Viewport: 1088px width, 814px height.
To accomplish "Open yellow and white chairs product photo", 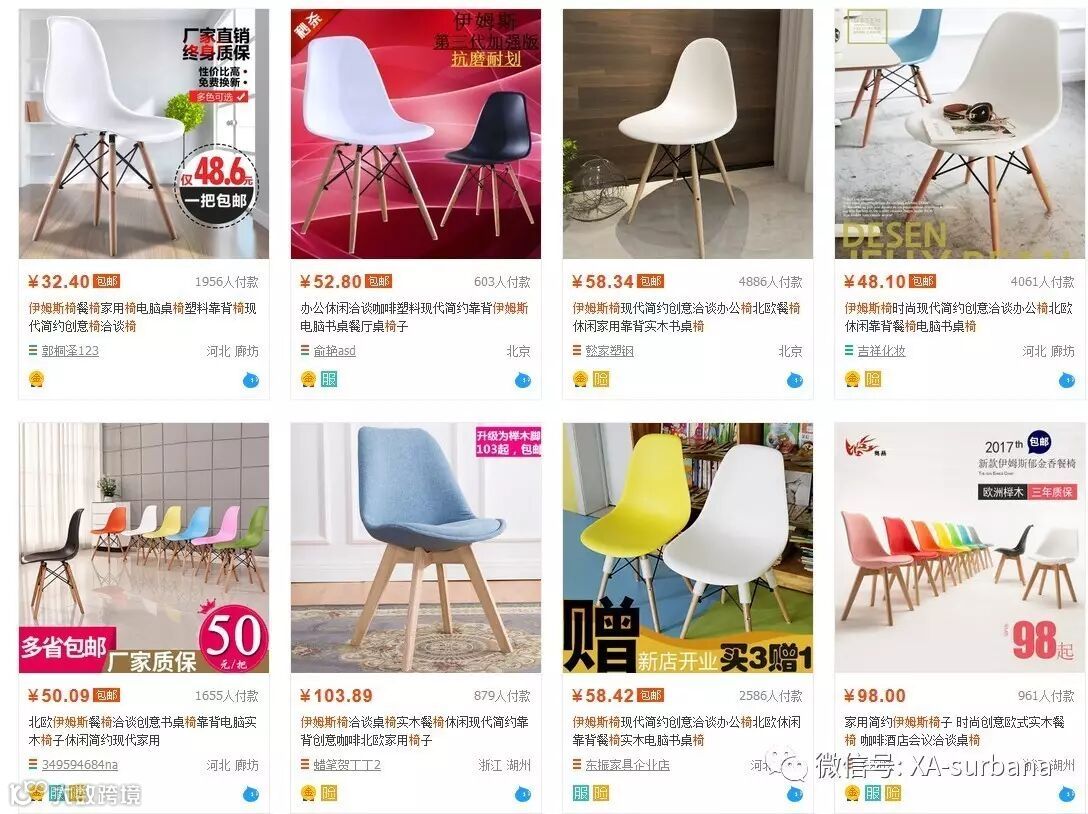I will tap(688, 548).
